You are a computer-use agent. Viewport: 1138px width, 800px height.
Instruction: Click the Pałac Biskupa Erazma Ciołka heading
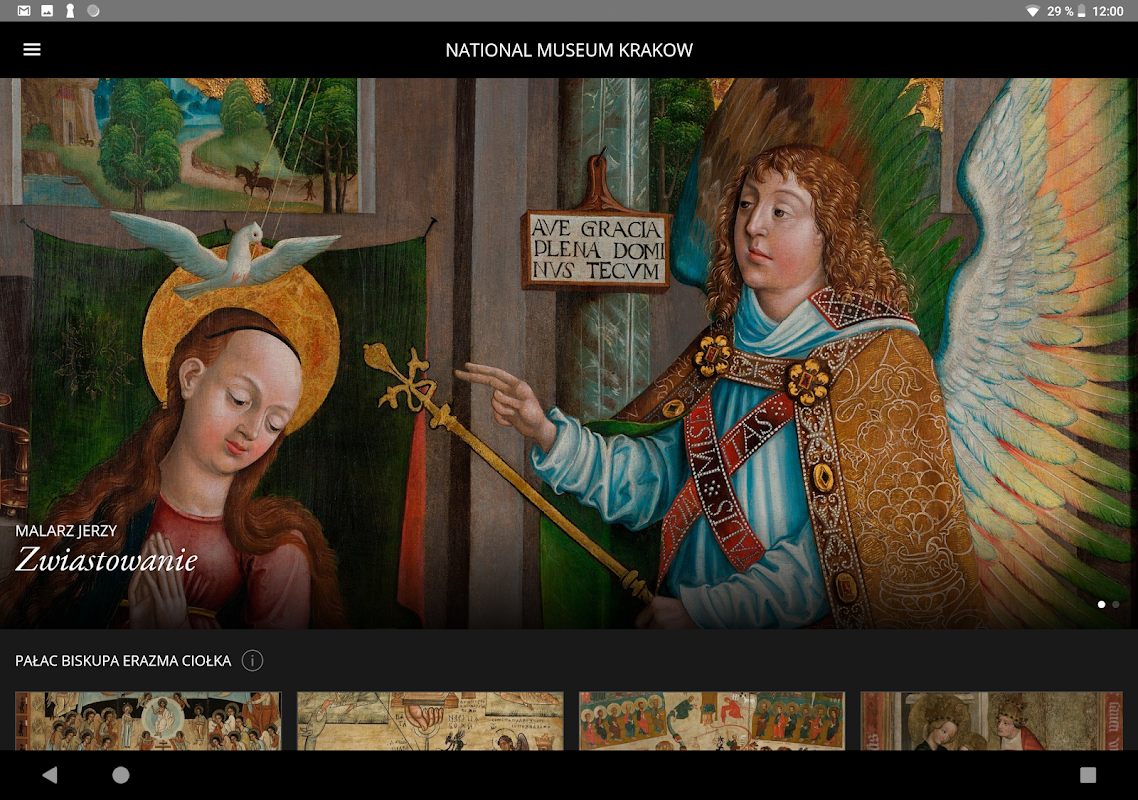123,661
